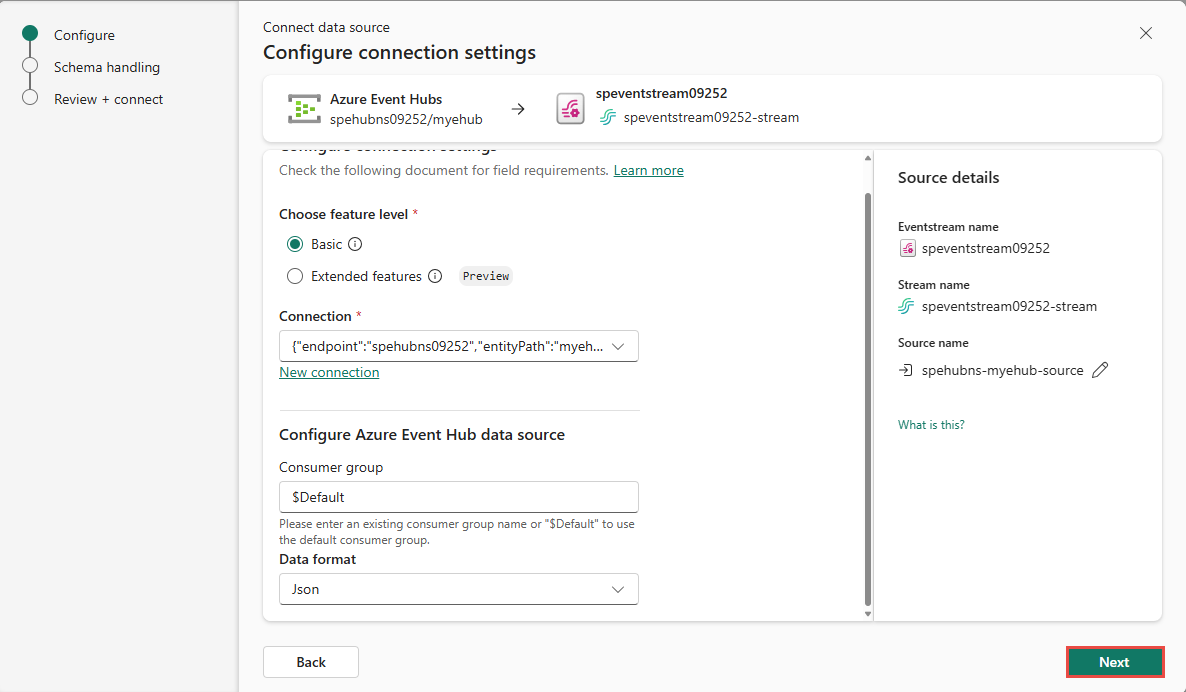Image resolution: width=1186 pixels, height=692 pixels.
Task: Click the Back button
Action: 311,662
